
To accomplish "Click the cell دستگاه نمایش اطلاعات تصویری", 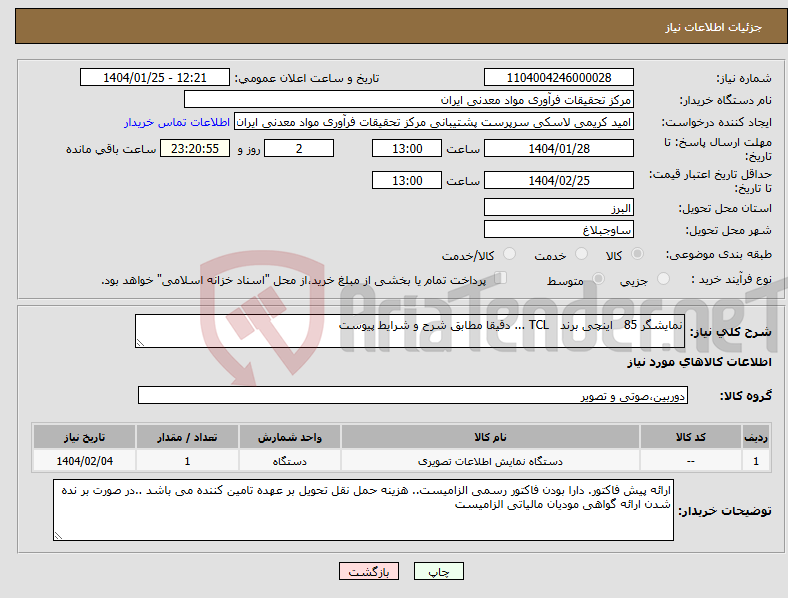I will coord(490,461).
